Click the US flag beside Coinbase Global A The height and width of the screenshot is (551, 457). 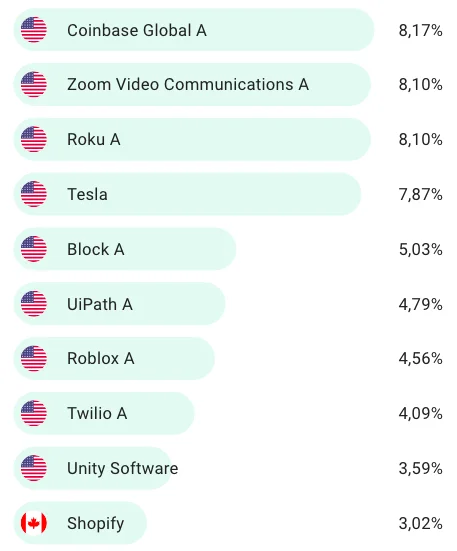click(34, 30)
